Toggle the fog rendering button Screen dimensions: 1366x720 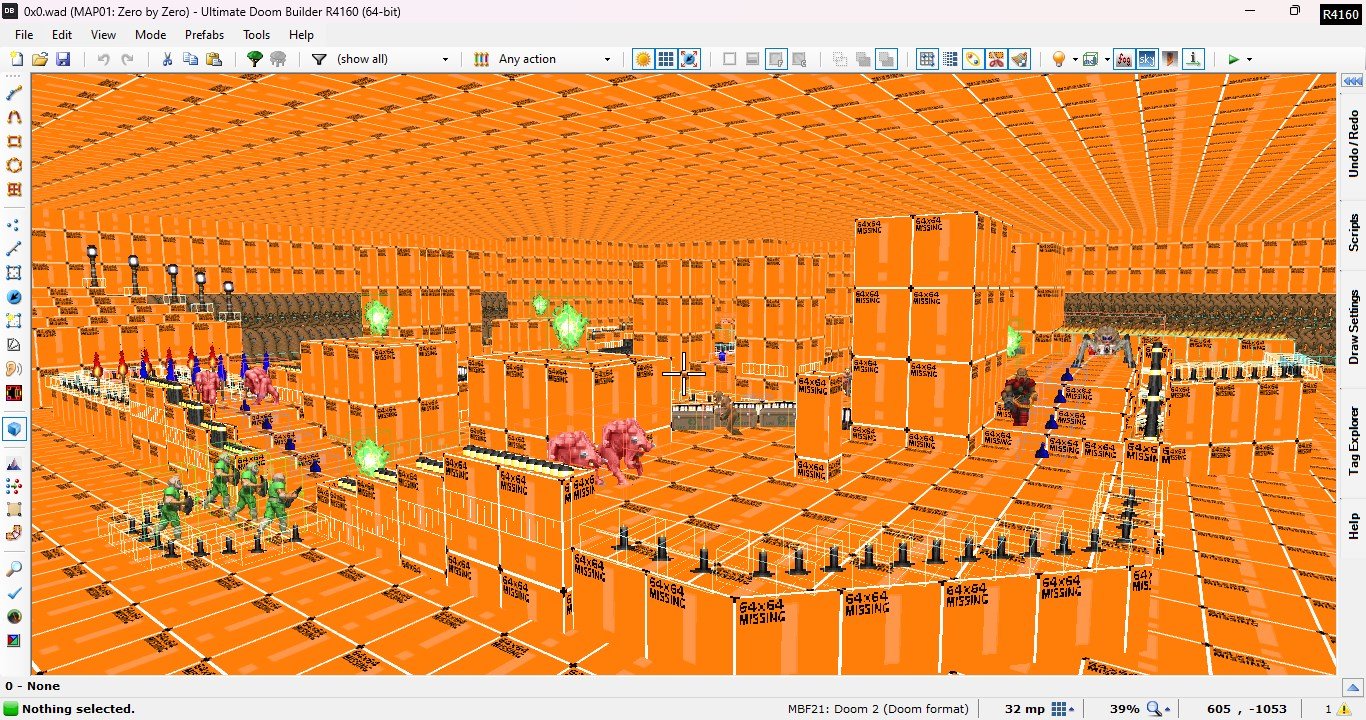(1123, 59)
